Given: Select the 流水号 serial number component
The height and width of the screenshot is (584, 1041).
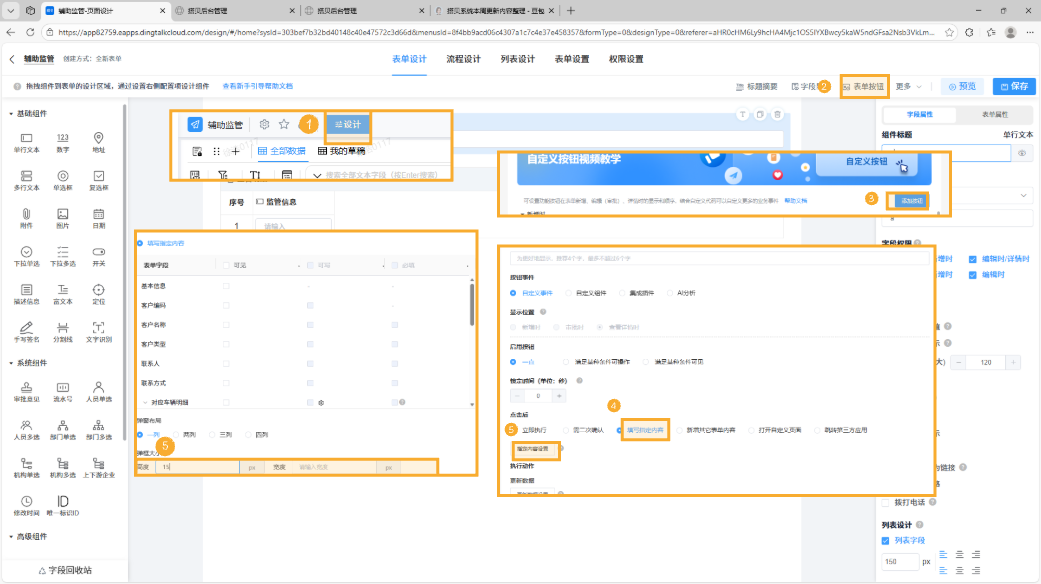Looking at the screenshot, I should pyautogui.click(x=63, y=386).
